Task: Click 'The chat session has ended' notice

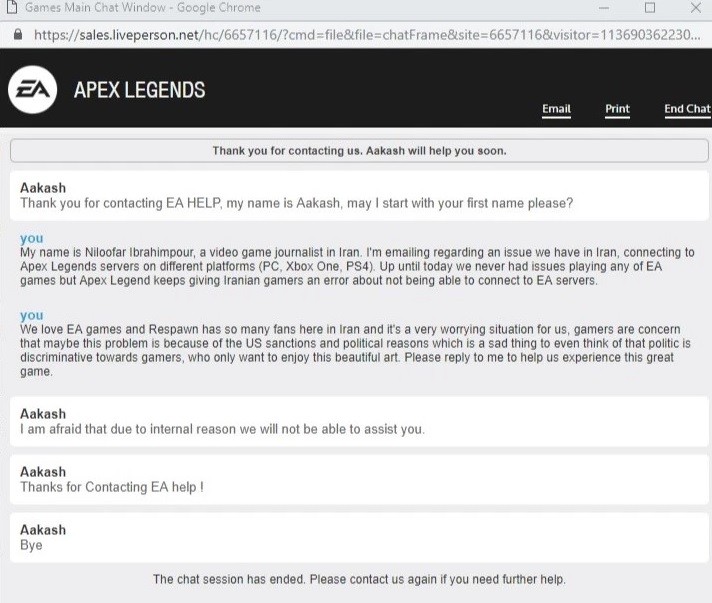Action: tap(359, 579)
